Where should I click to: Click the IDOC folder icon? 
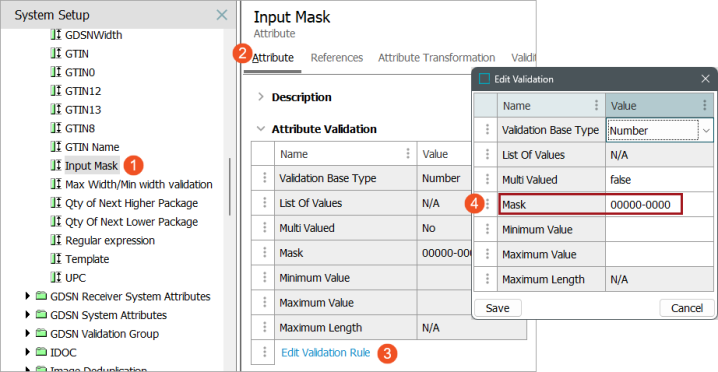point(42,352)
